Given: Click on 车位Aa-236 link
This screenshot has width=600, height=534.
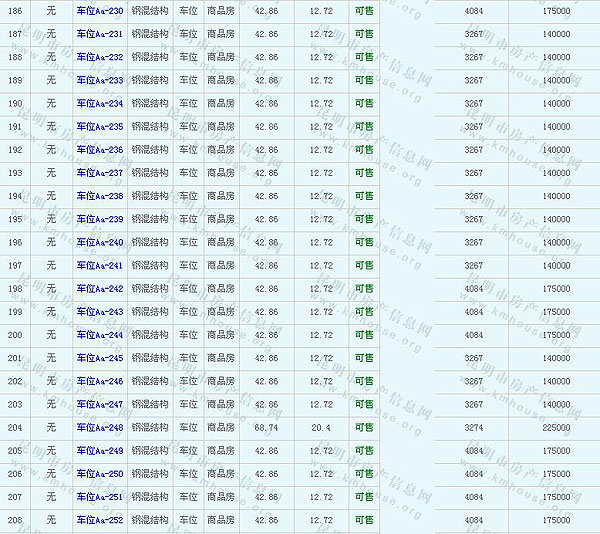Looking at the screenshot, I should click(100, 150).
